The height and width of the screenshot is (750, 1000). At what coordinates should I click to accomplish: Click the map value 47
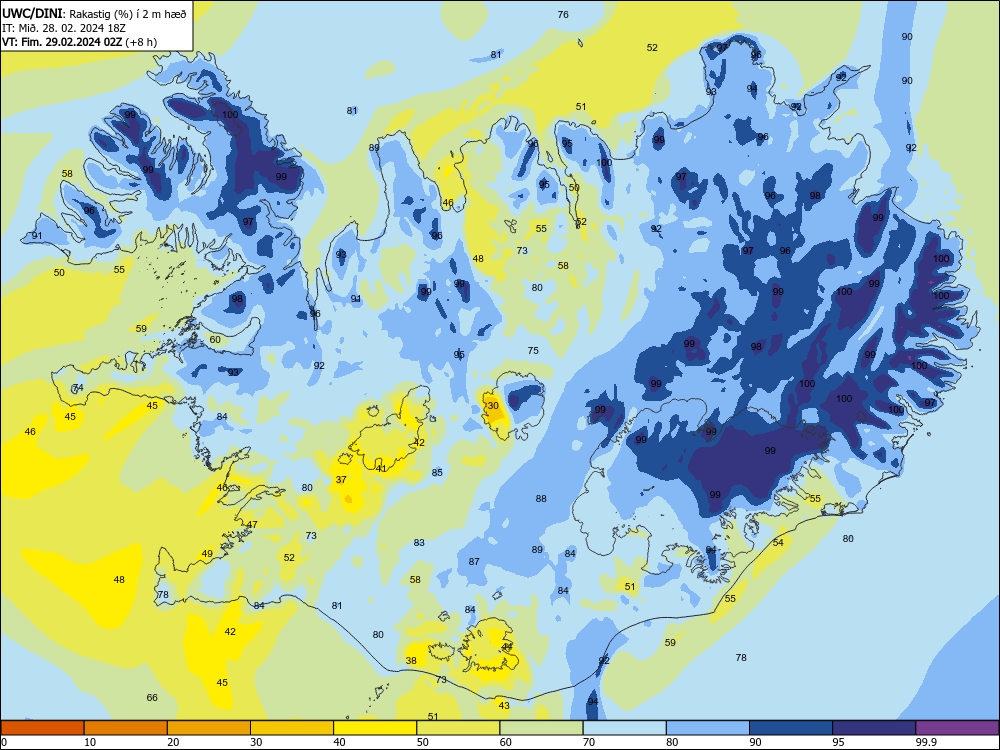253,525
